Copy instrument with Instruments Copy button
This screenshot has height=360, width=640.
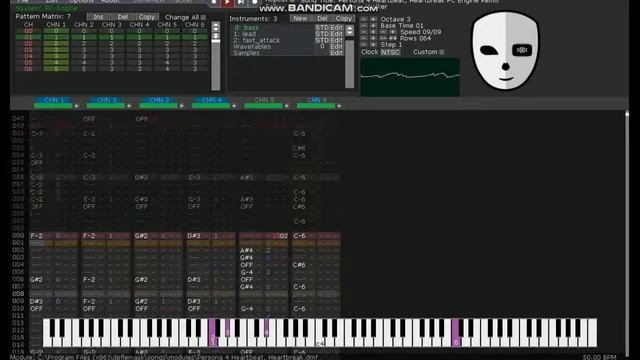[344, 18]
